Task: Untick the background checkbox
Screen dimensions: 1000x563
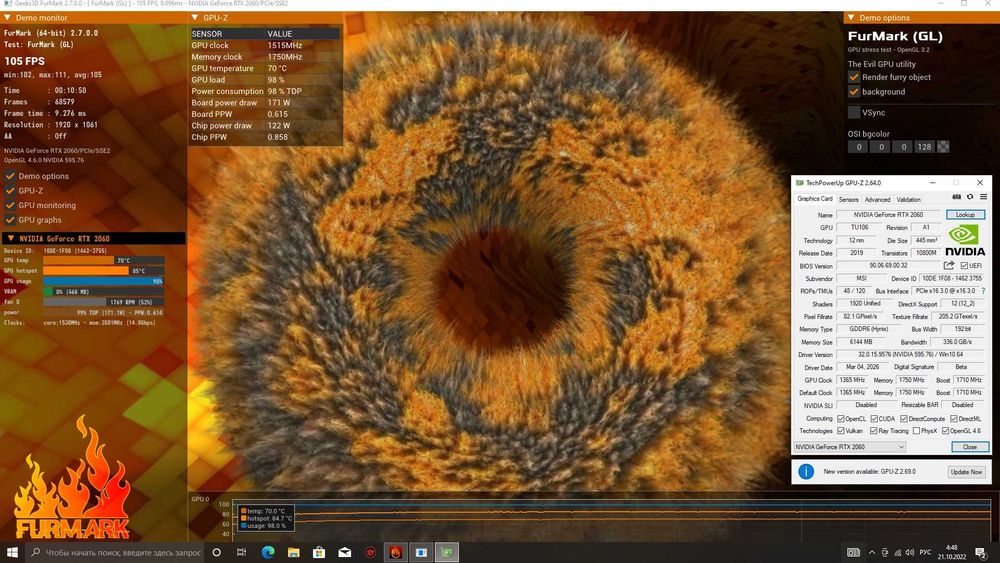Action: pos(854,91)
